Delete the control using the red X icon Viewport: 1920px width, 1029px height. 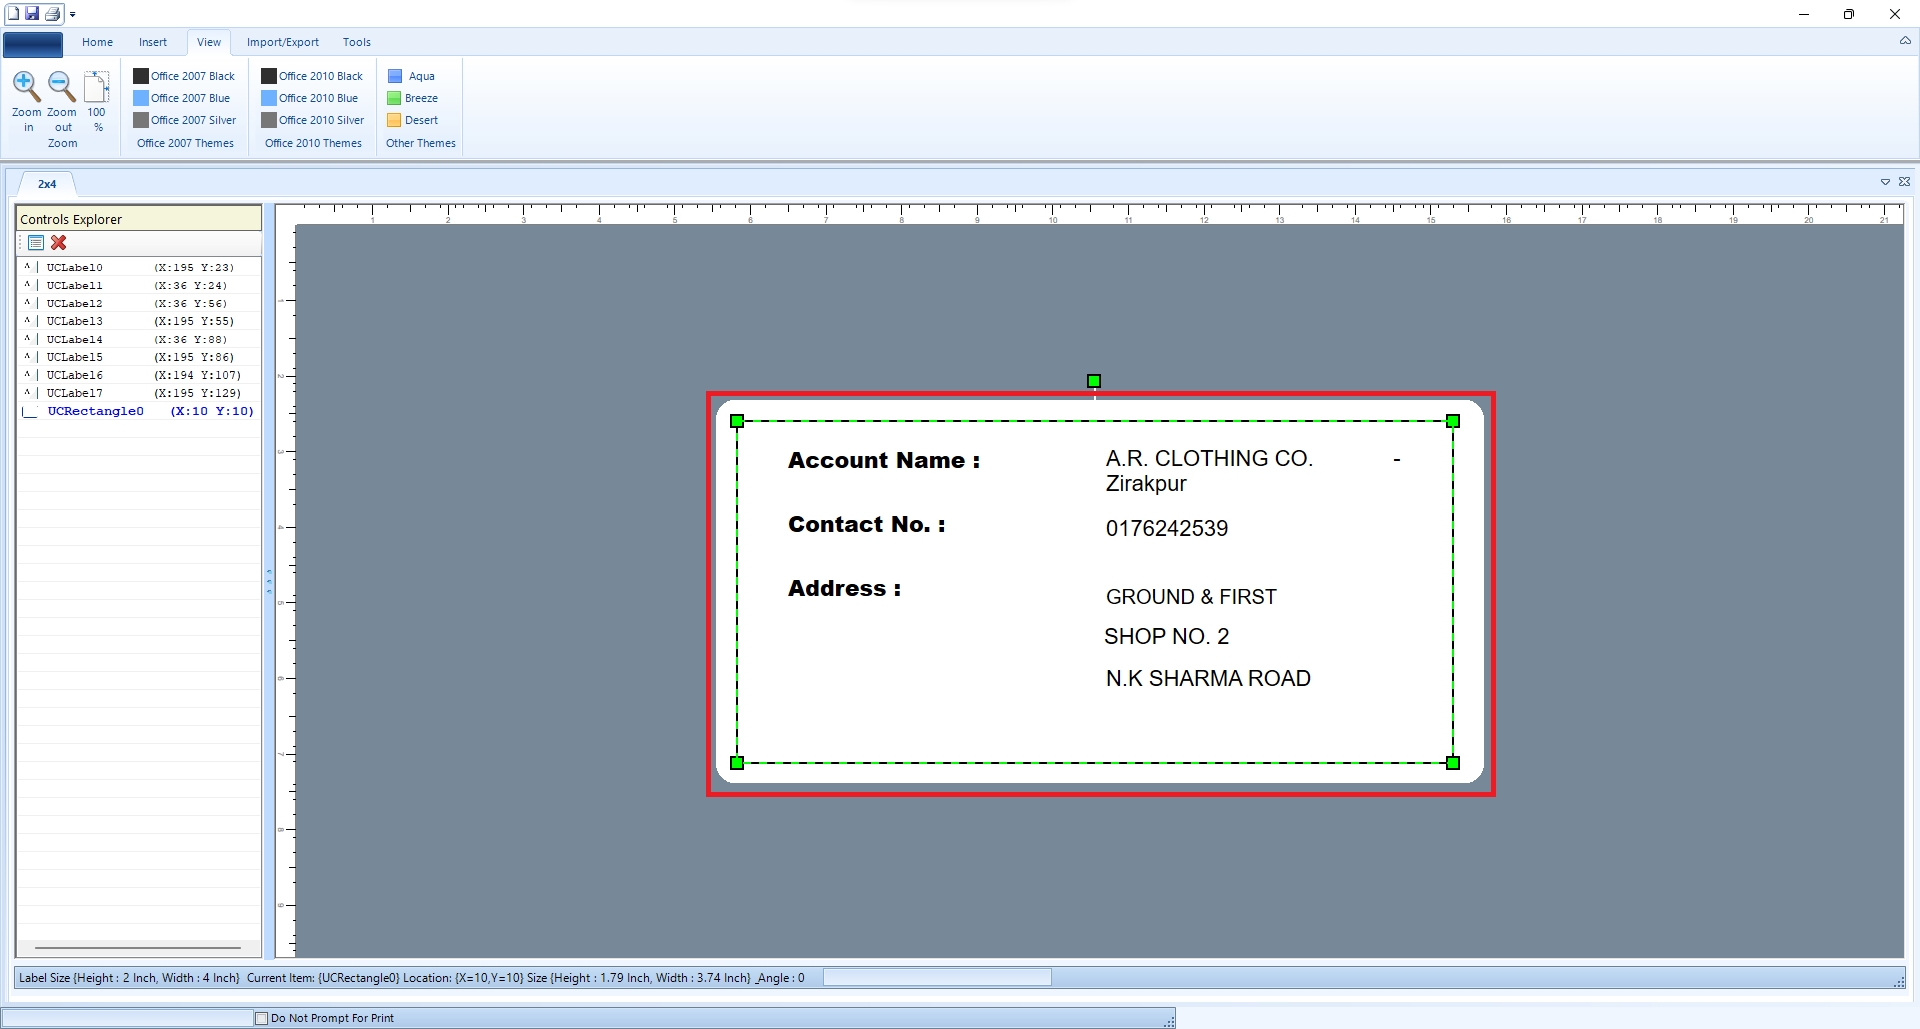59,243
